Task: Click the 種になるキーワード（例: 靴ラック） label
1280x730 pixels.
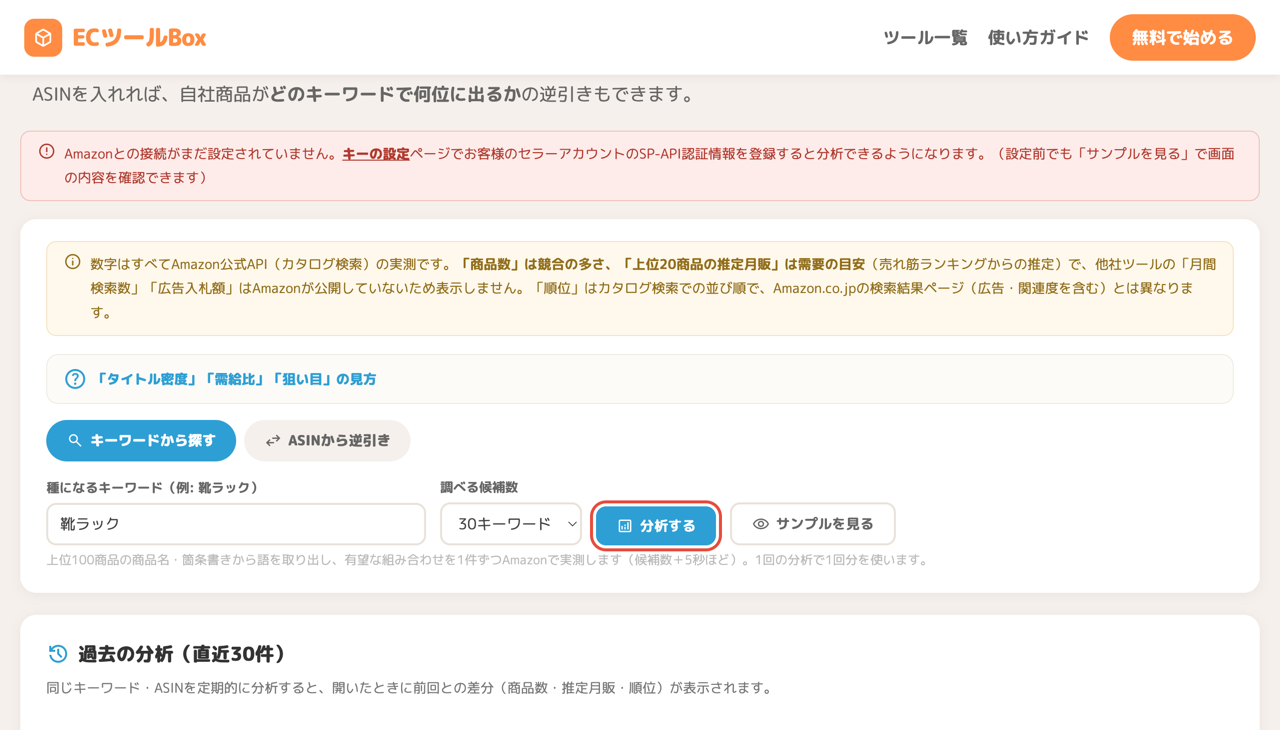Action: coord(152,487)
